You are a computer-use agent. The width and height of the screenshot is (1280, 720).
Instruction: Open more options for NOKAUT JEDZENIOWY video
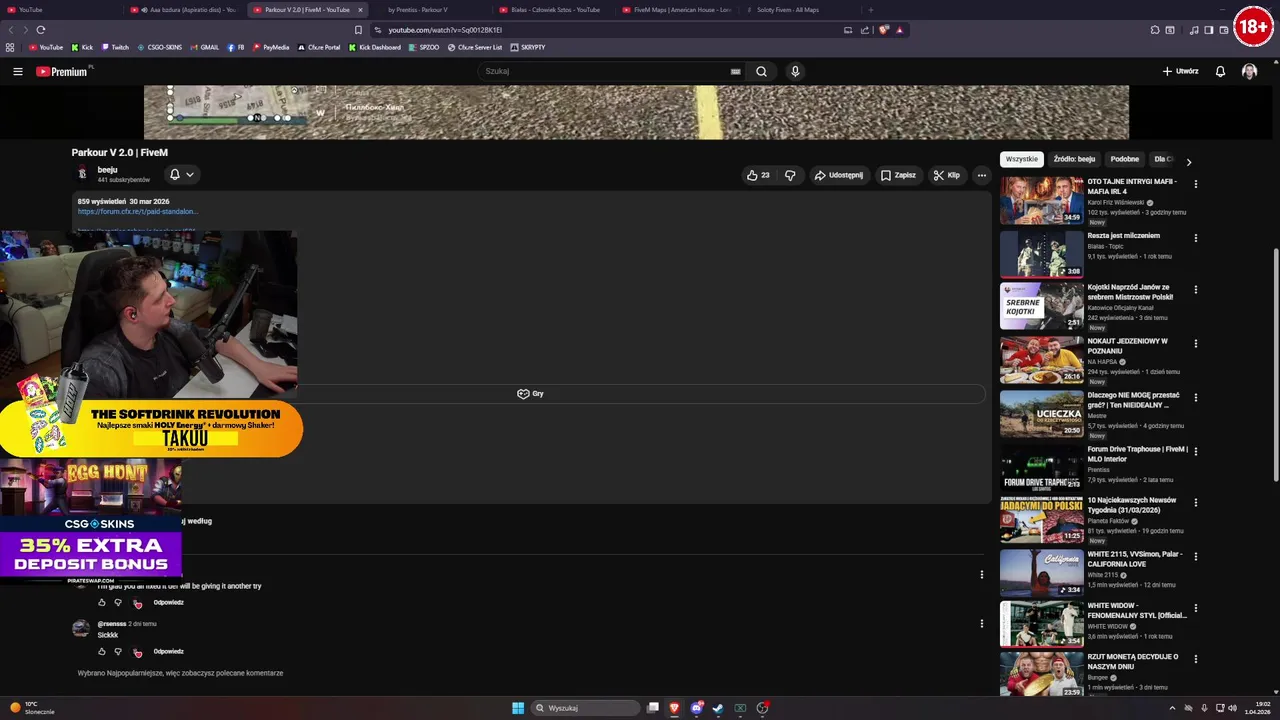[1195, 344]
